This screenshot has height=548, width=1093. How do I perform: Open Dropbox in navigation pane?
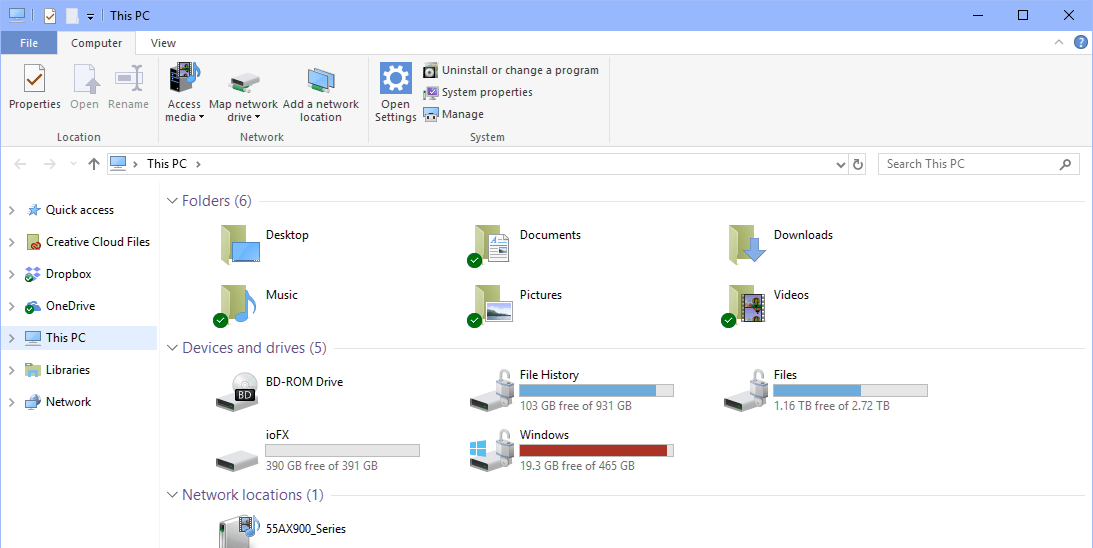68,274
